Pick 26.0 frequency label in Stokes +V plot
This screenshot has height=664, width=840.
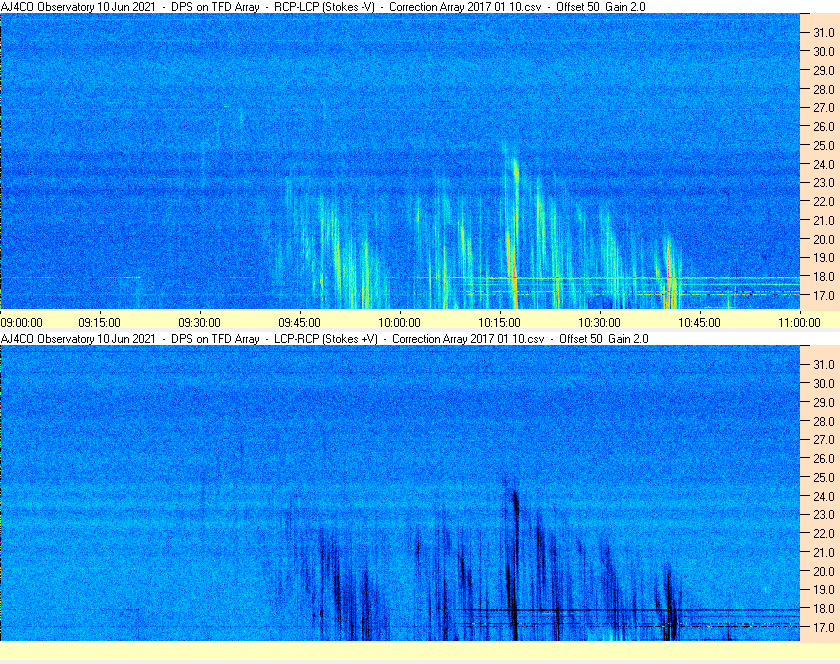(x=824, y=458)
